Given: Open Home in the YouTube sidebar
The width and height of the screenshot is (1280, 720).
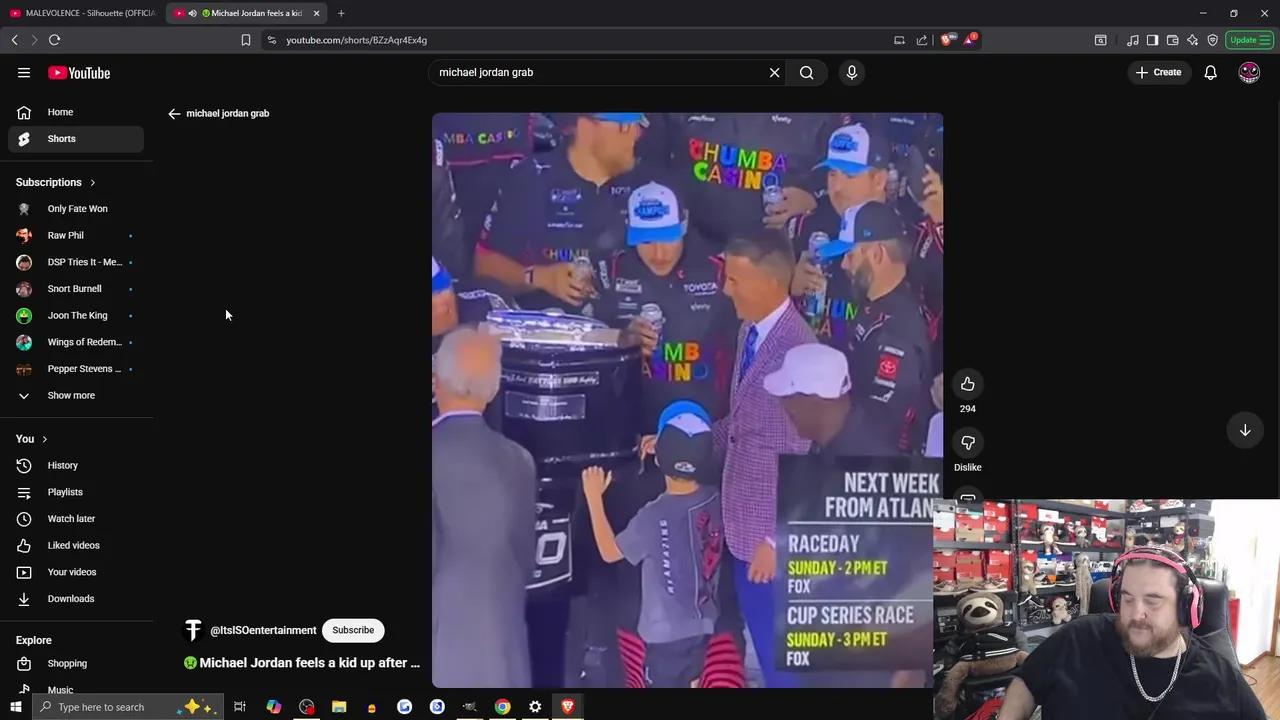Looking at the screenshot, I should pyautogui.click(x=76, y=112).
